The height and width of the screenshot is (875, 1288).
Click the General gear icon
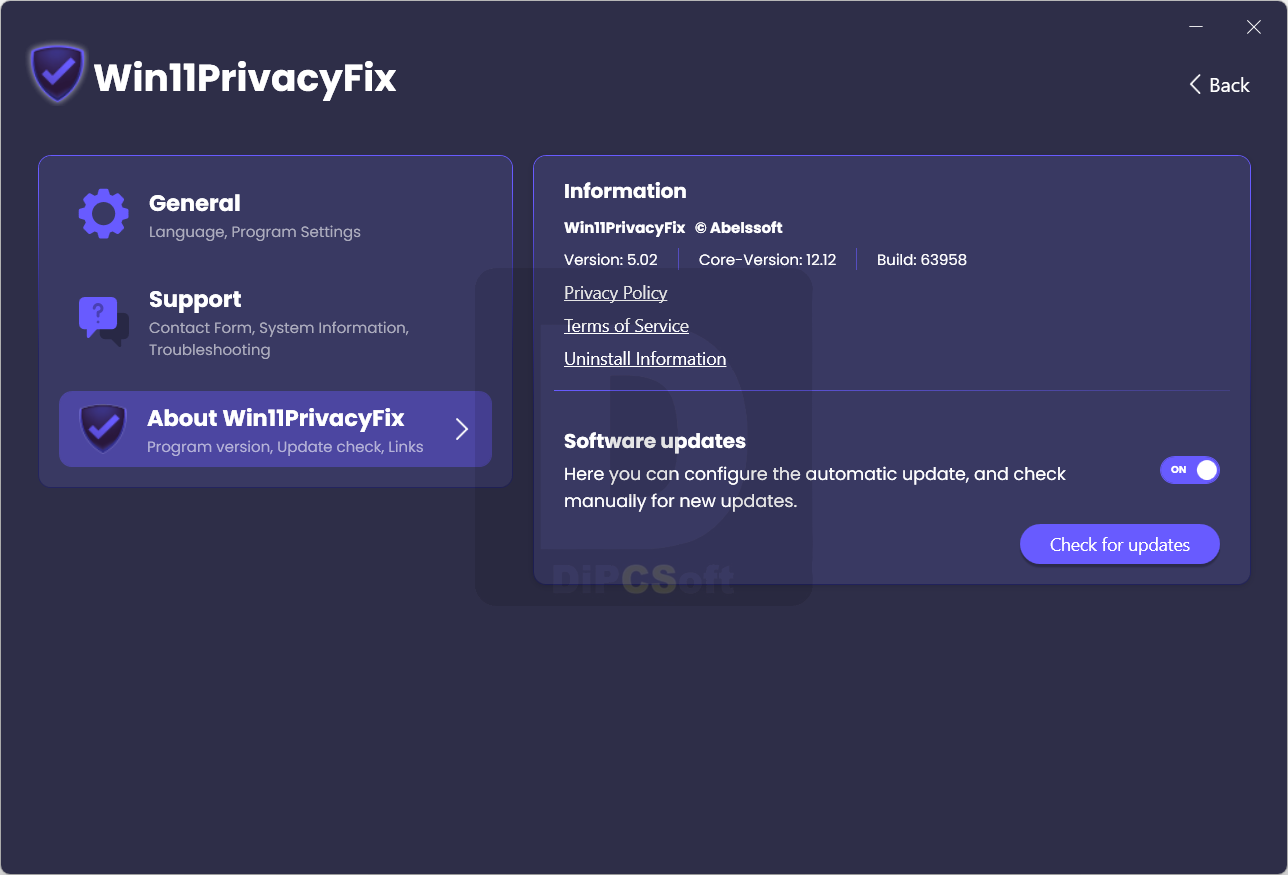point(104,214)
